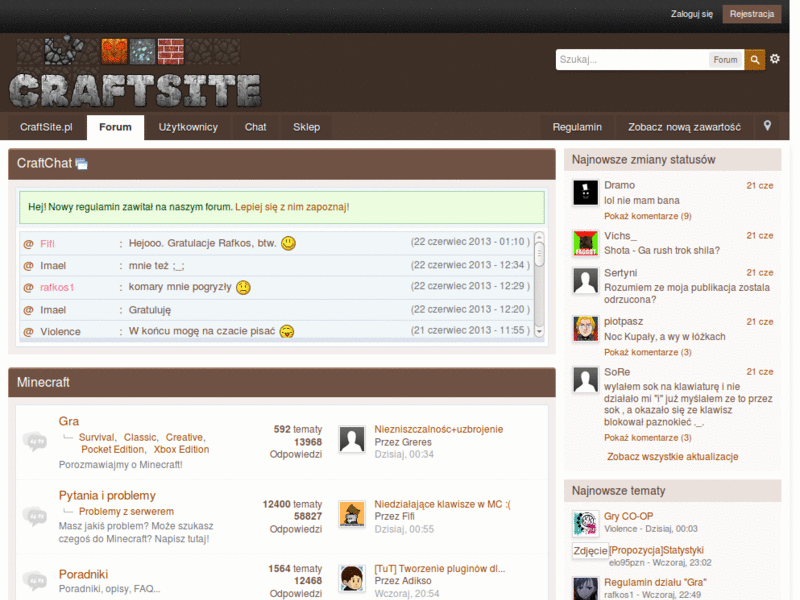Open the Classic subforum
This screenshot has height=600, width=800.
click(x=141, y=437)
